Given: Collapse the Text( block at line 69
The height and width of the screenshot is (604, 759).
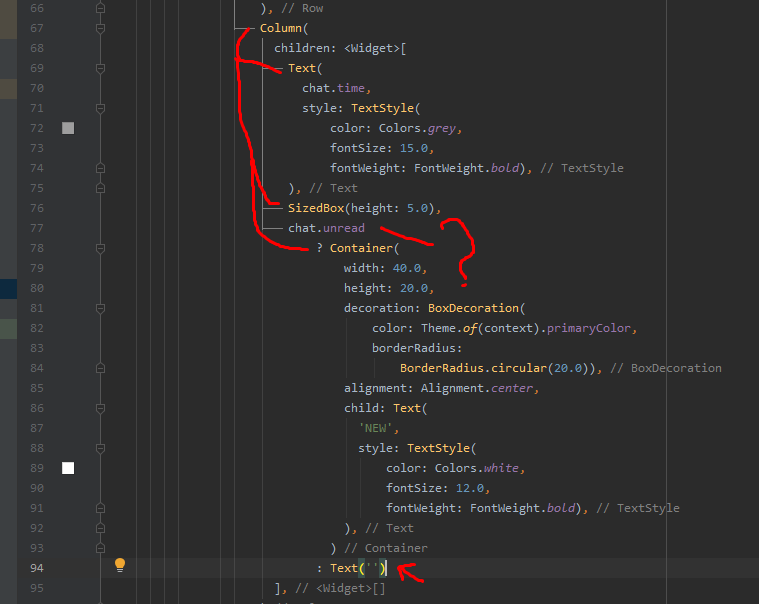Looking at the screenshot, I should pyautogui.click(x=100, y=69).
